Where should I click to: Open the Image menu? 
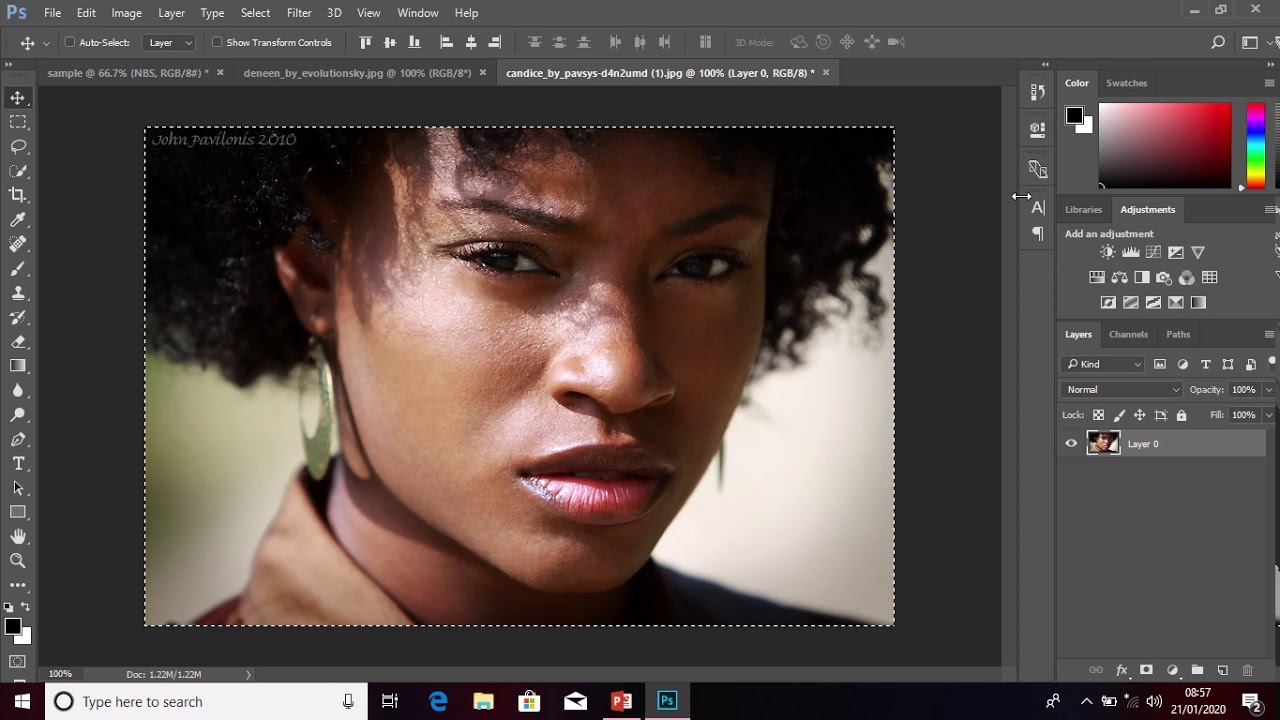click(x=126, y=13)
